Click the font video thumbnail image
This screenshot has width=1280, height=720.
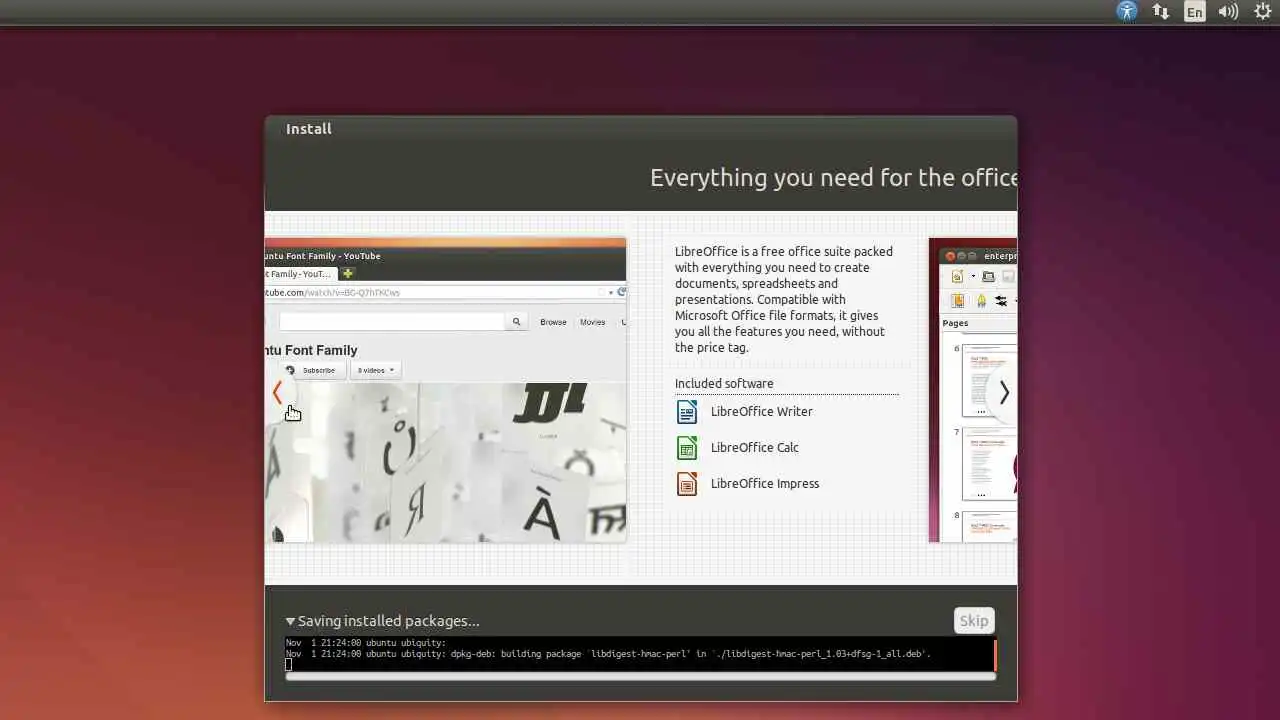click(x=446, y=462)
